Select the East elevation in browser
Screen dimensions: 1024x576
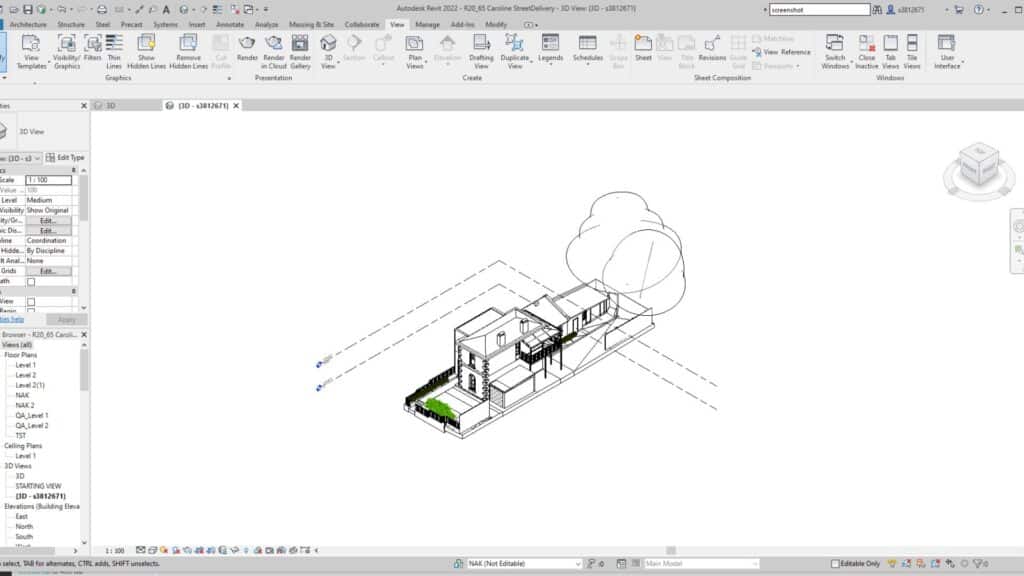click(x=22, y=516)
